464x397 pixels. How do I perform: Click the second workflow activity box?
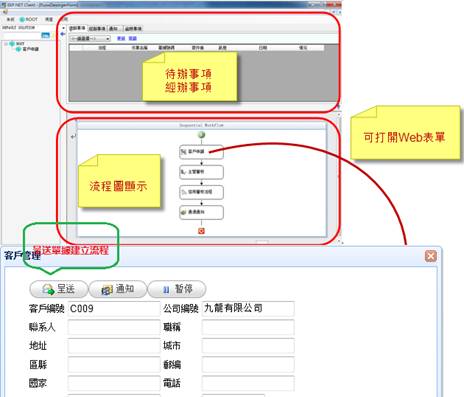tap(201, 172)
